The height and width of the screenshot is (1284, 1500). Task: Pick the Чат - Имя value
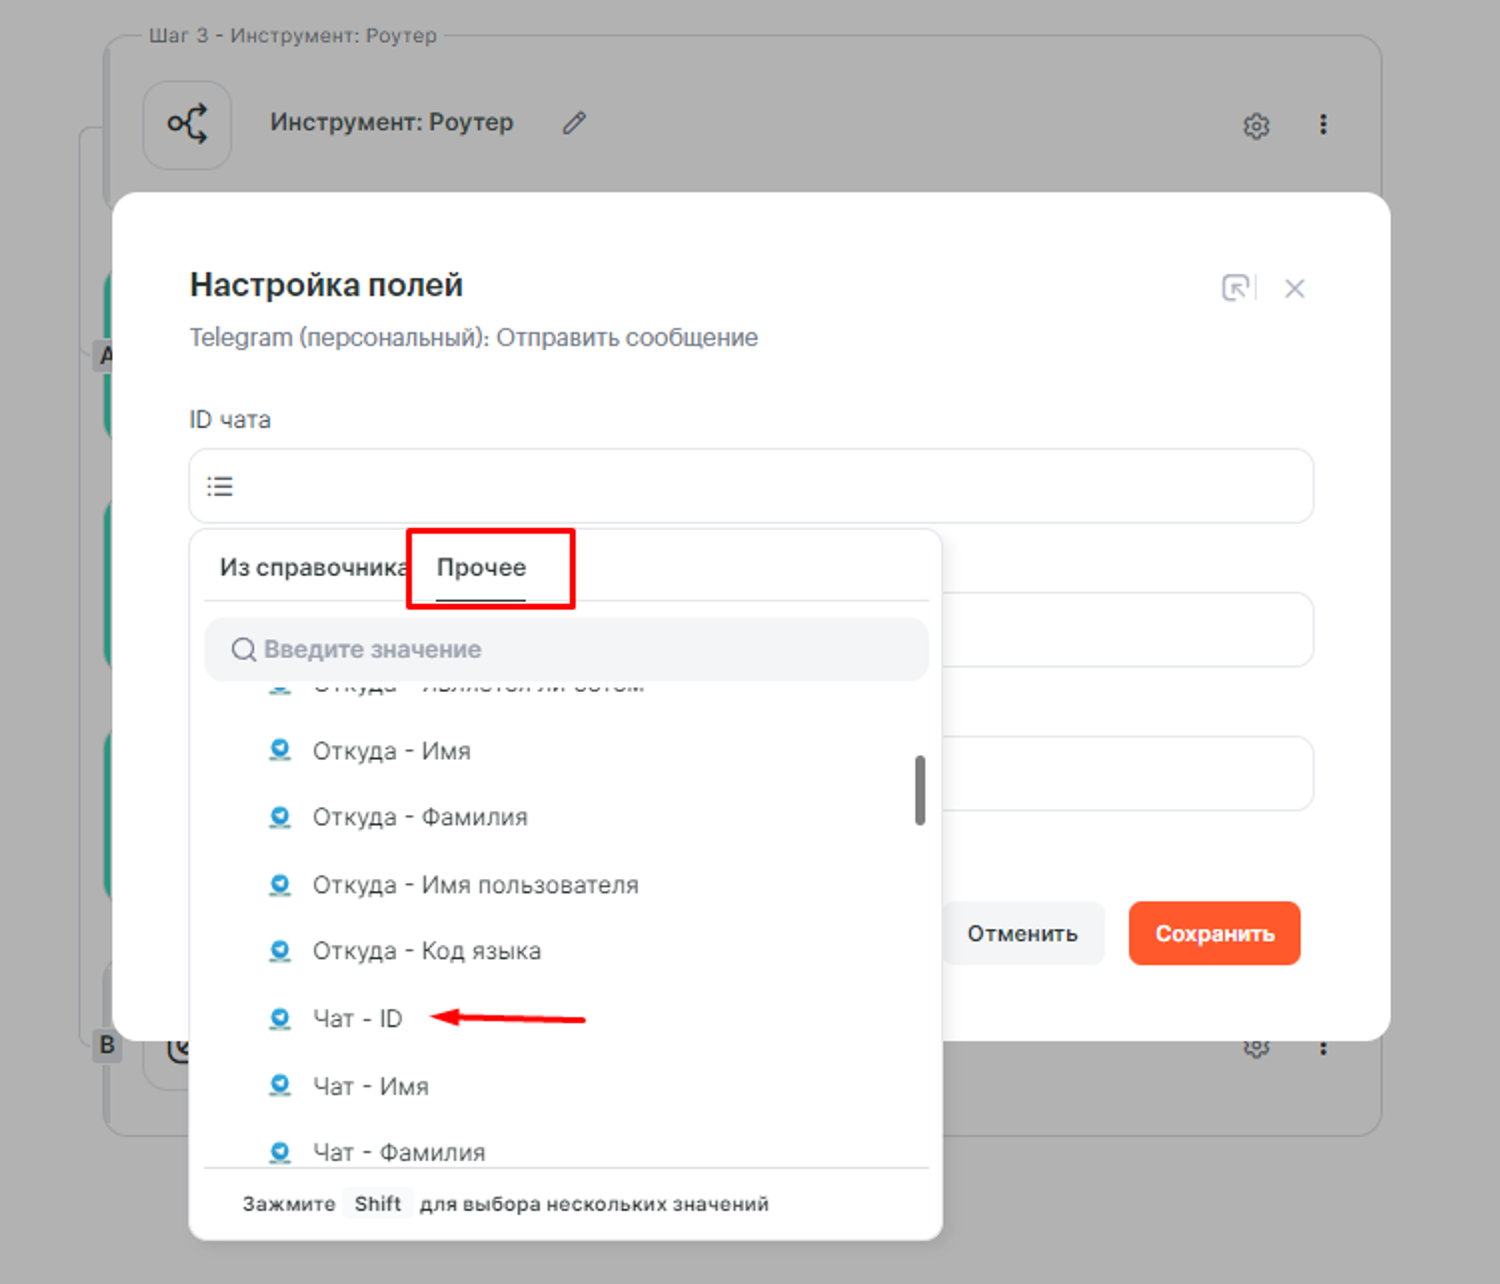(370, 1086)
